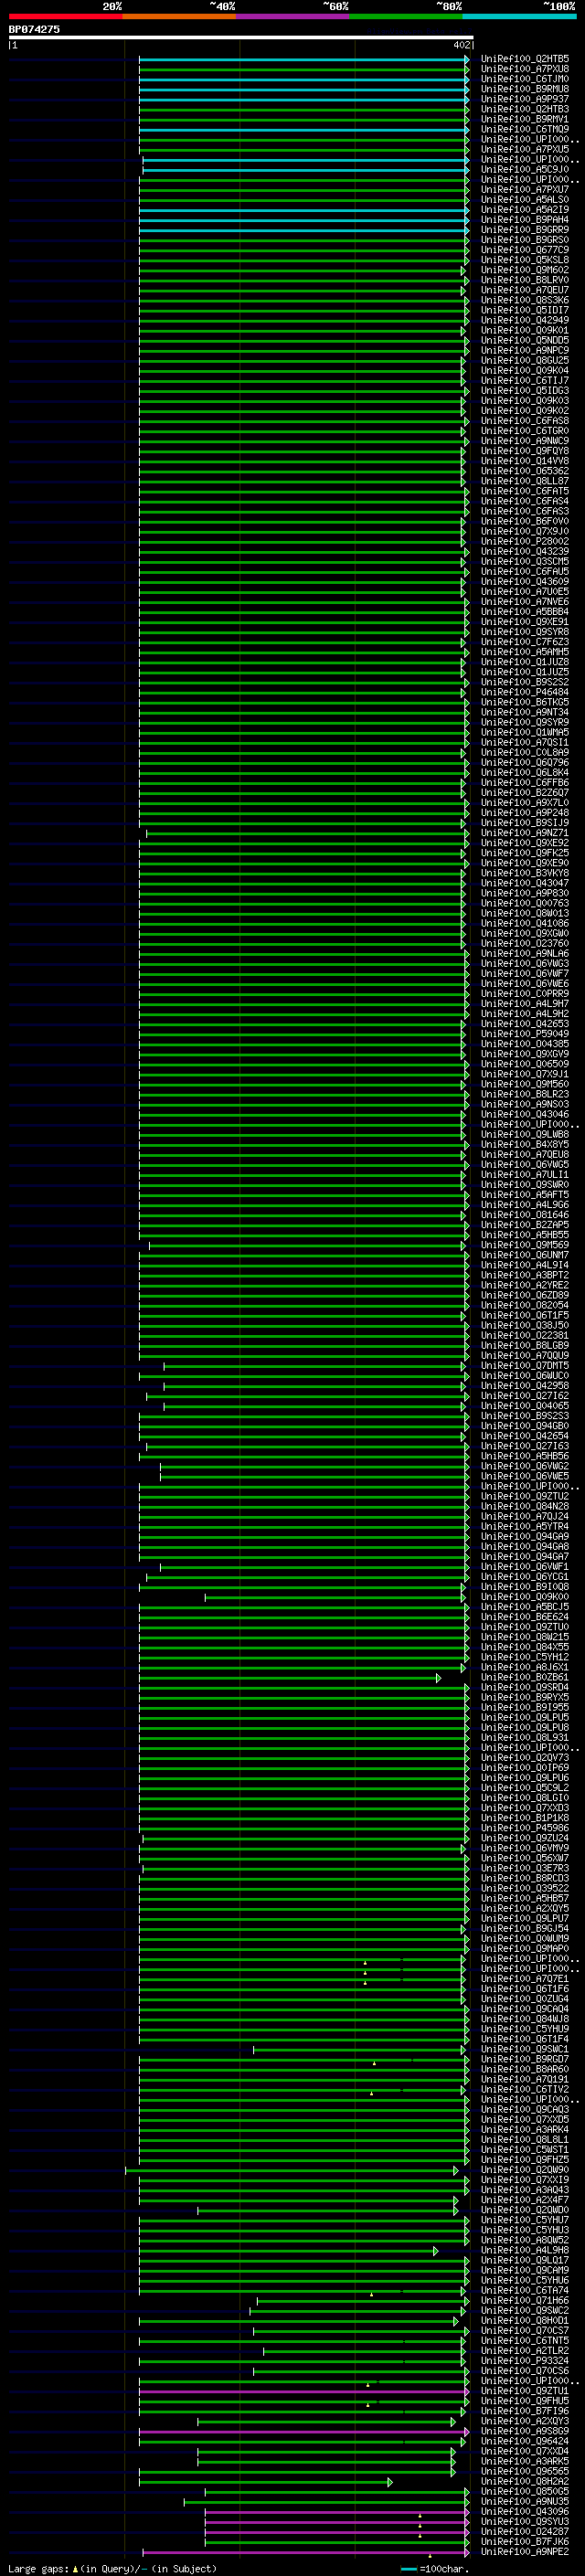
Task: Click the =100char. scale legend
Action: pos(434,2568)
